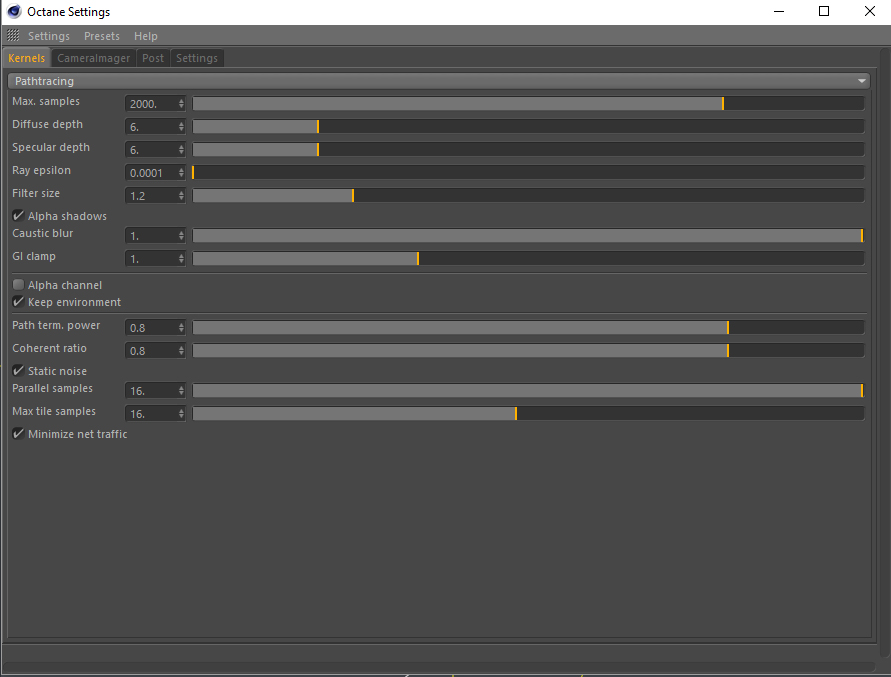The width and height of the screenshot is (891, 677).
Task: Click the Diffuse depth slider bar
Action: coord(528,126)
